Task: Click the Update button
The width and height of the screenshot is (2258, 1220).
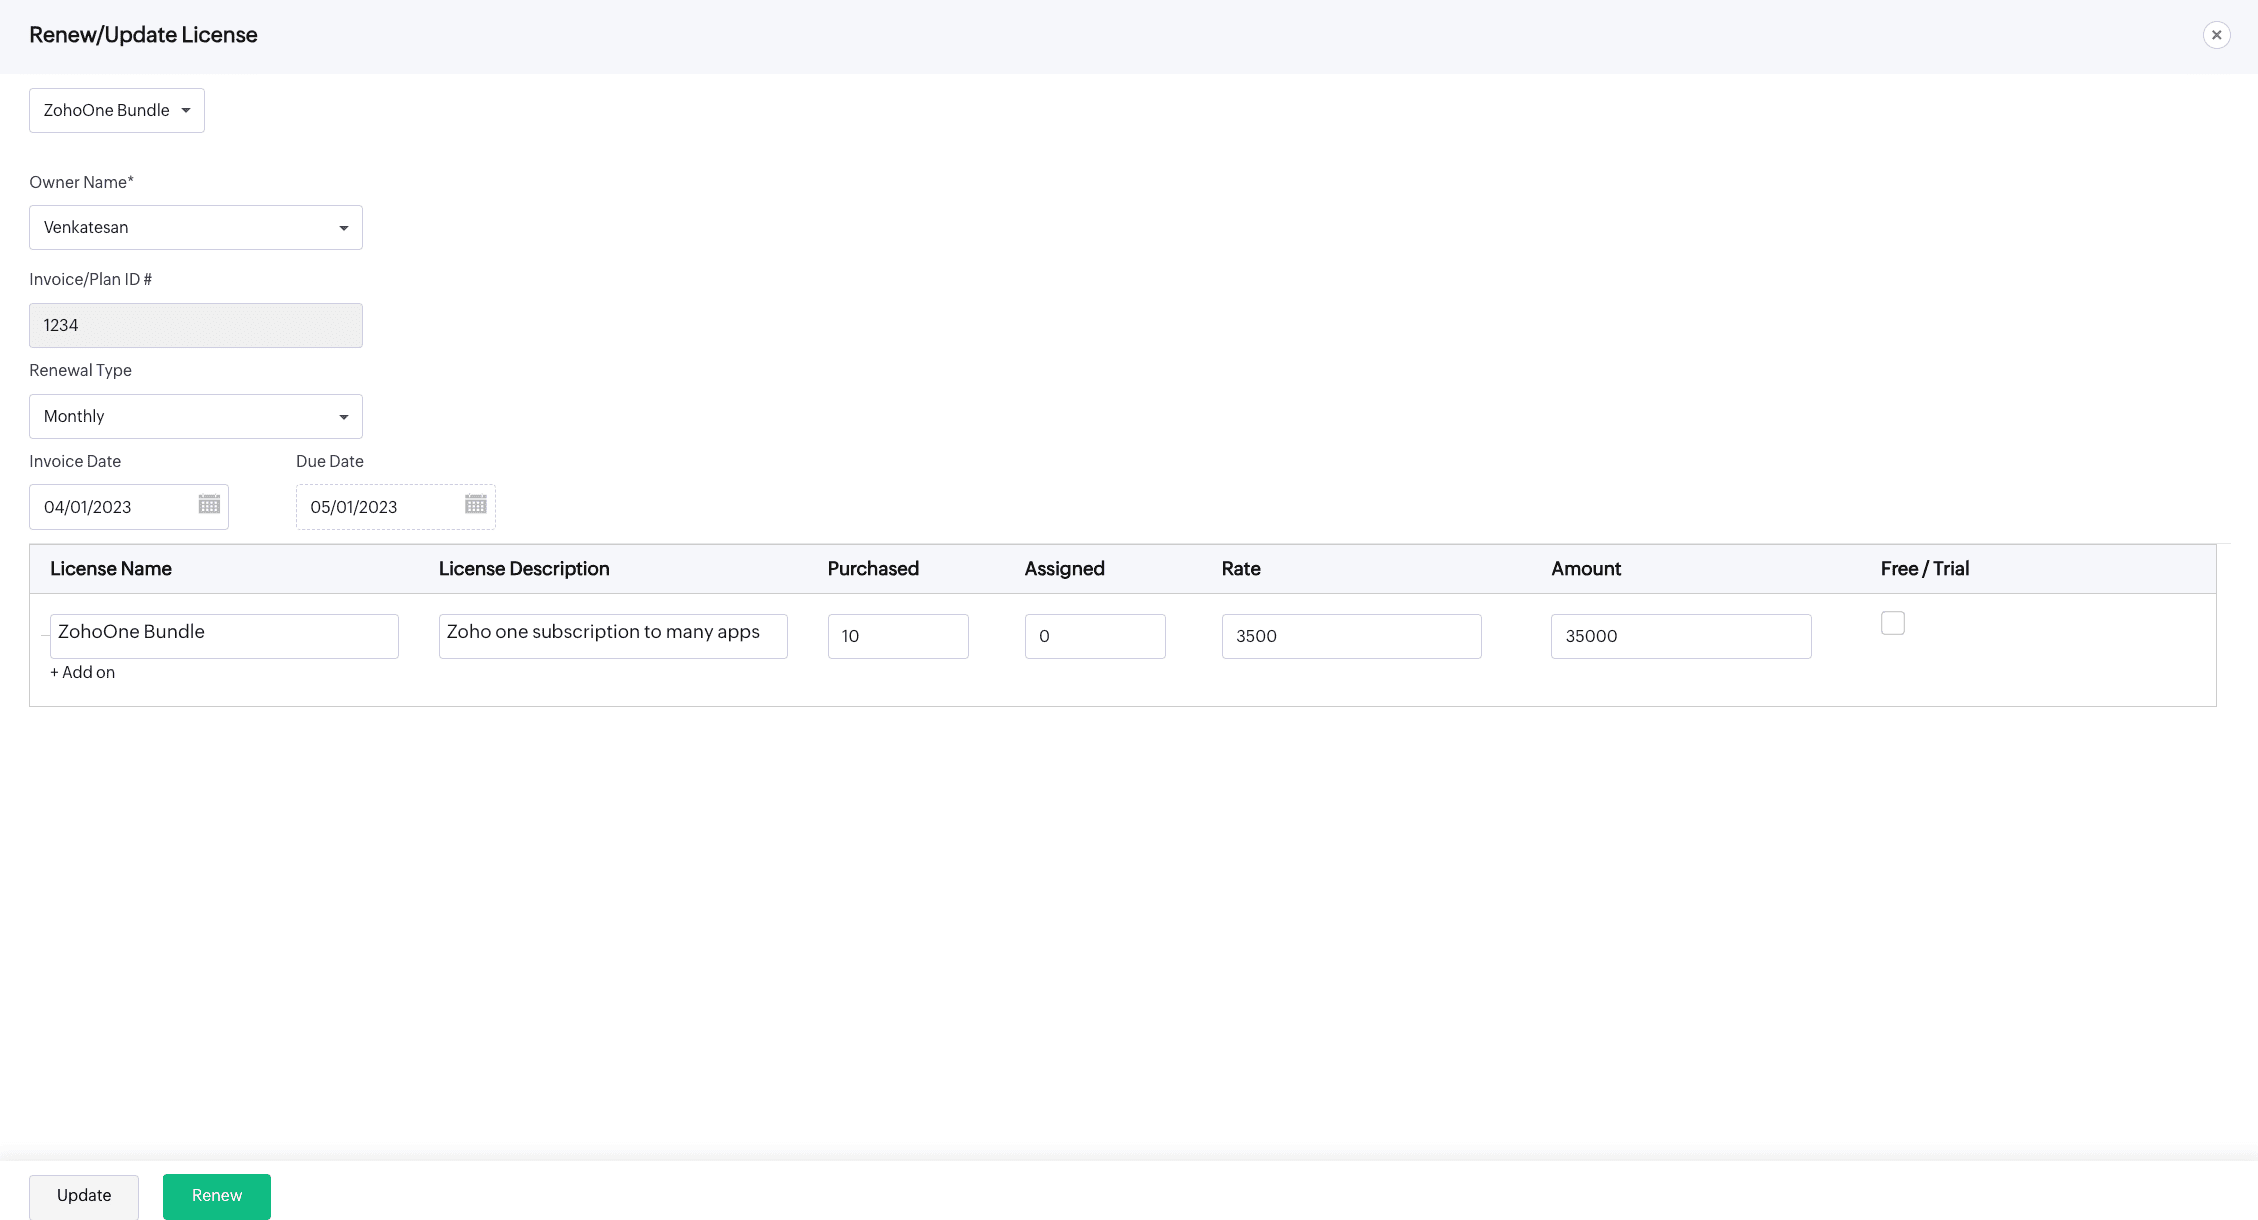Action: pyautogui.click(x=83, y=1196)
